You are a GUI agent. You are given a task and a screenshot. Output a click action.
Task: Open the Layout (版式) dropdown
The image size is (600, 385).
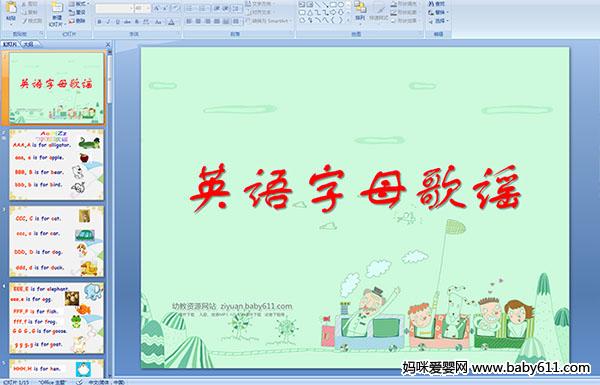coord(79,4)
